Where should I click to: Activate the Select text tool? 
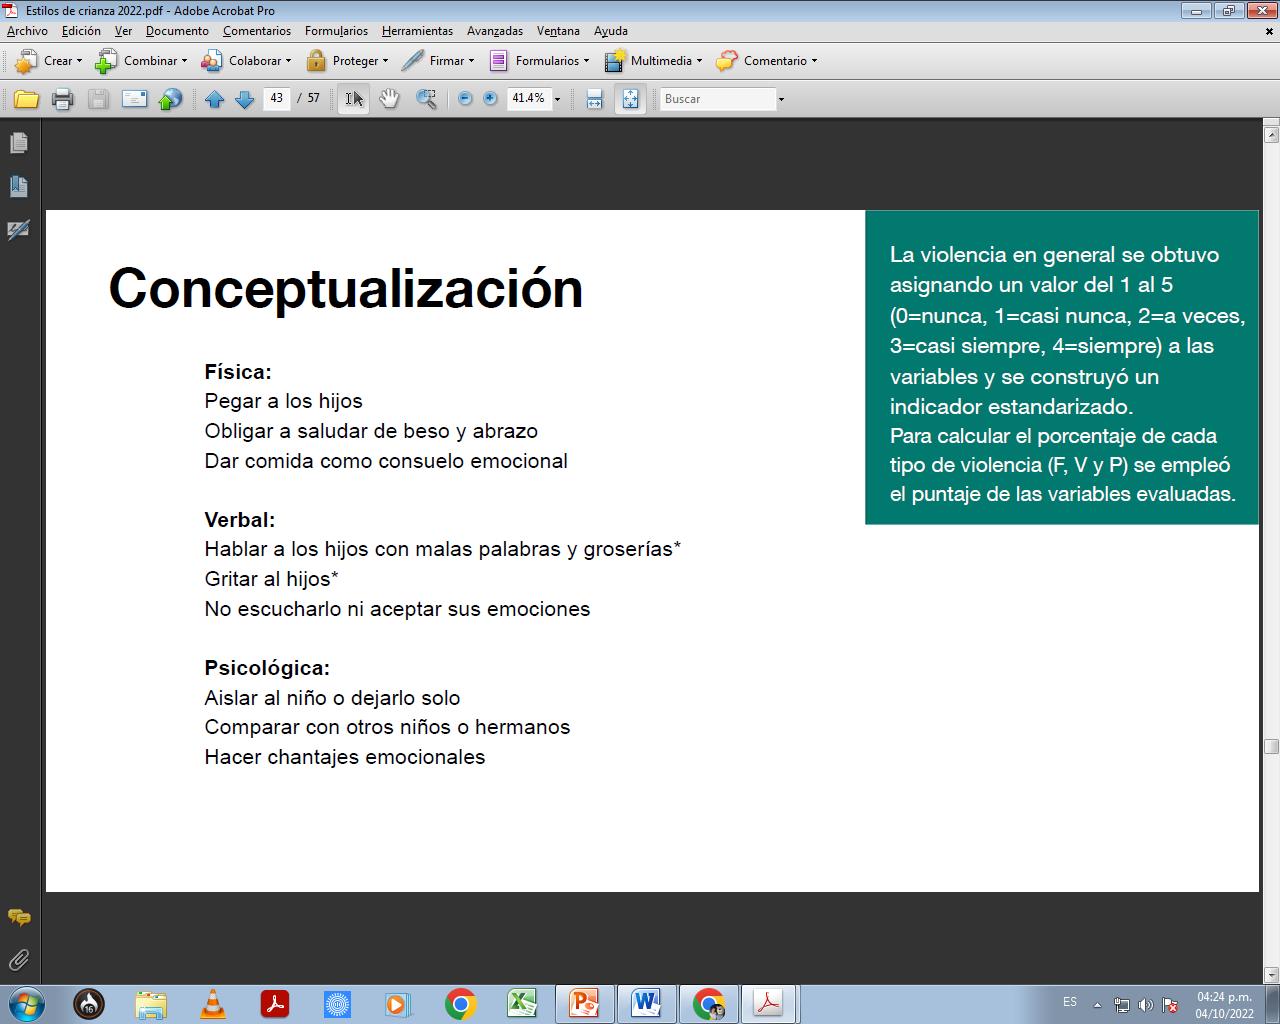354,99
